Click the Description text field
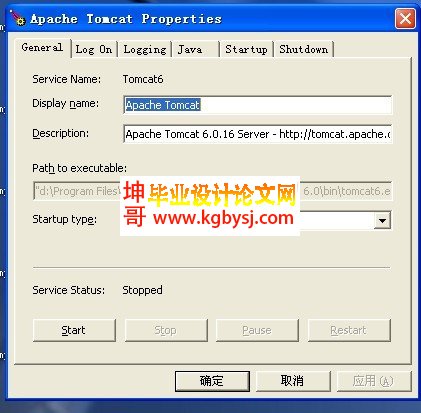Image resolution: width=421 pixels, height=413 pixels. click(x=258, y=134)
